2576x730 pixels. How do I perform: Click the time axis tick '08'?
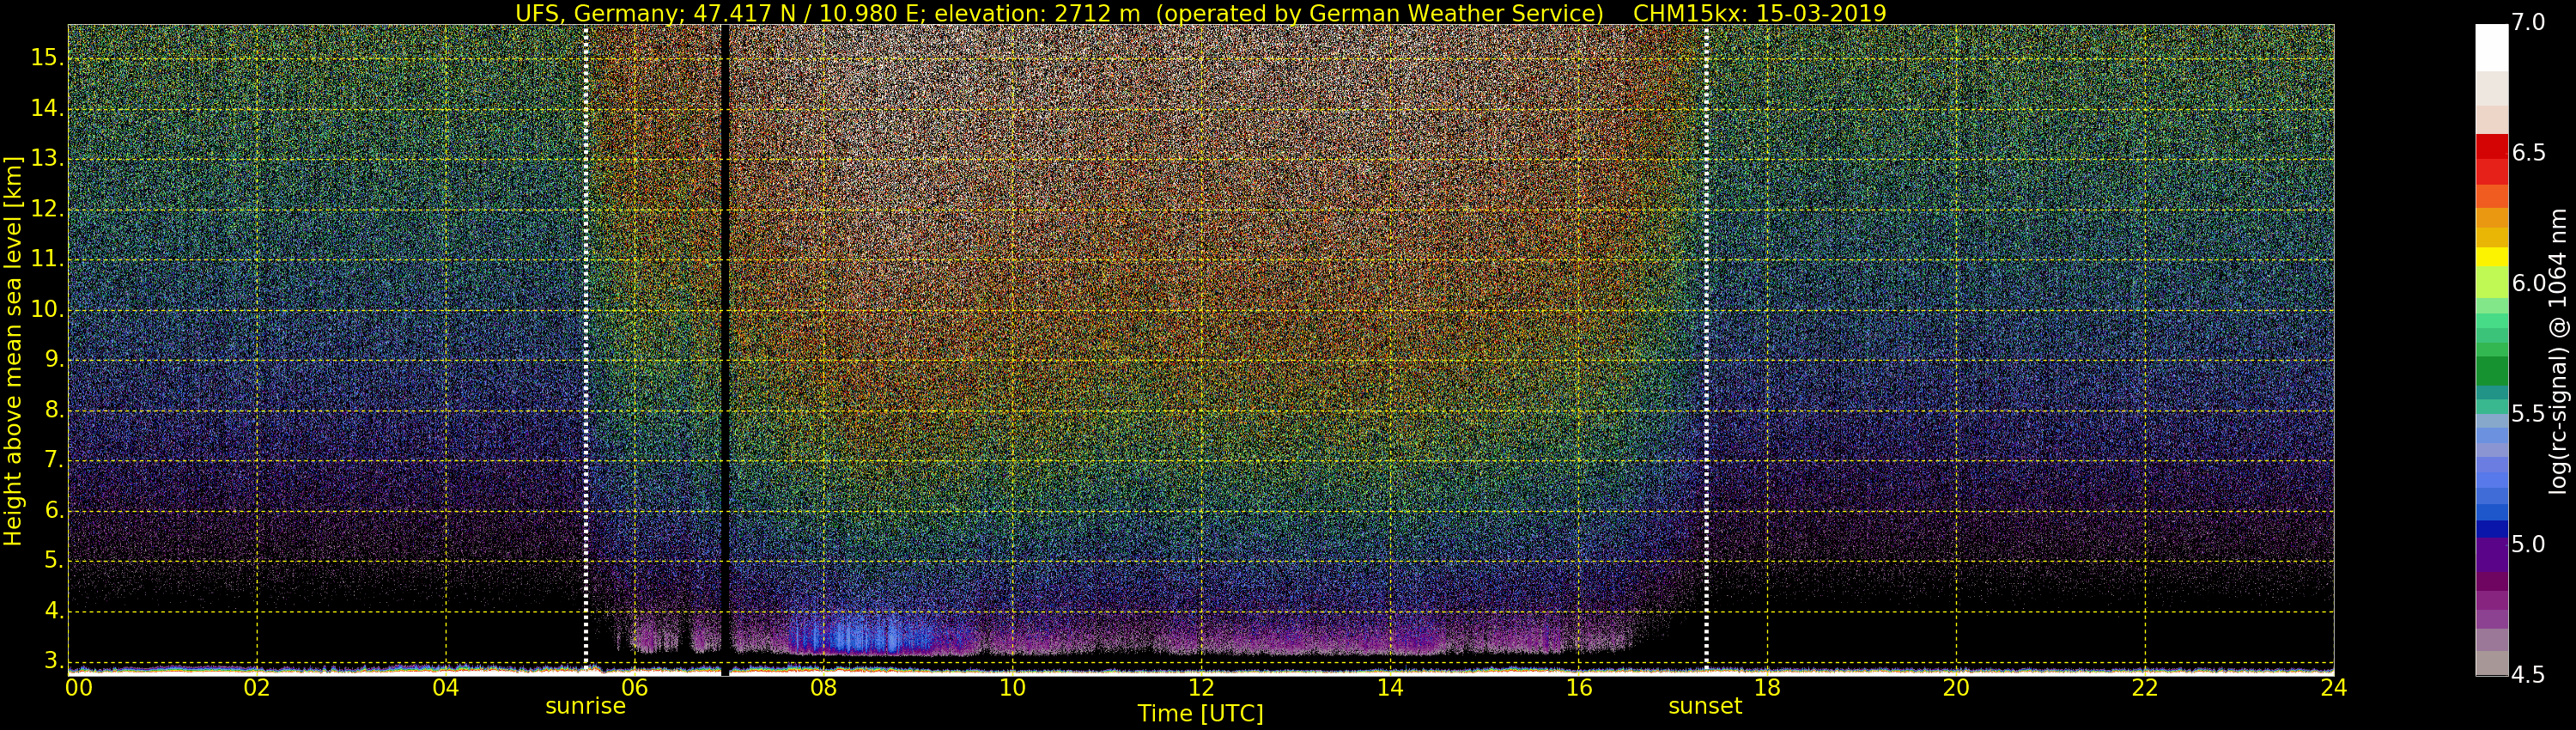(x=823, y=688)
